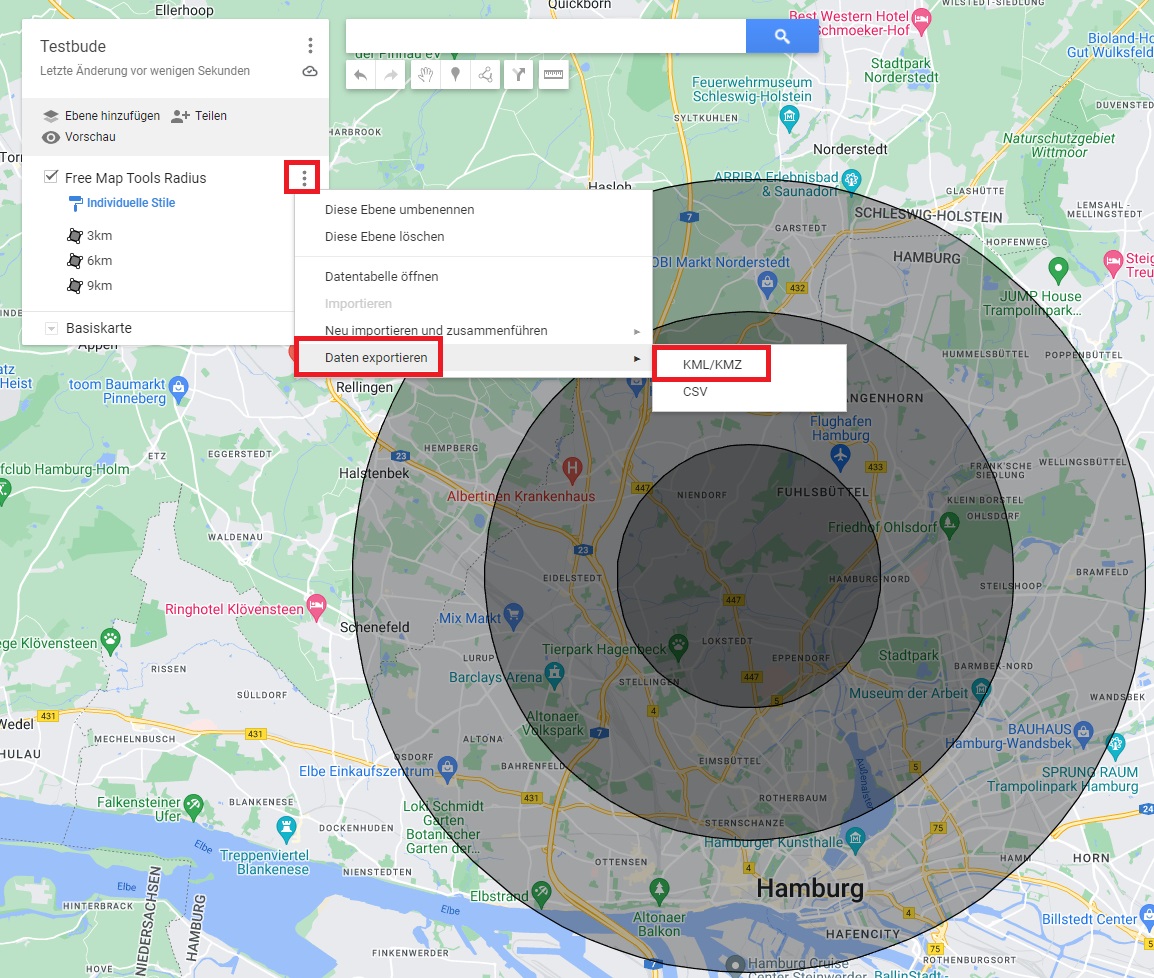Choose the add directions tool
The image size is (1154, 978).
click(519, 74)
